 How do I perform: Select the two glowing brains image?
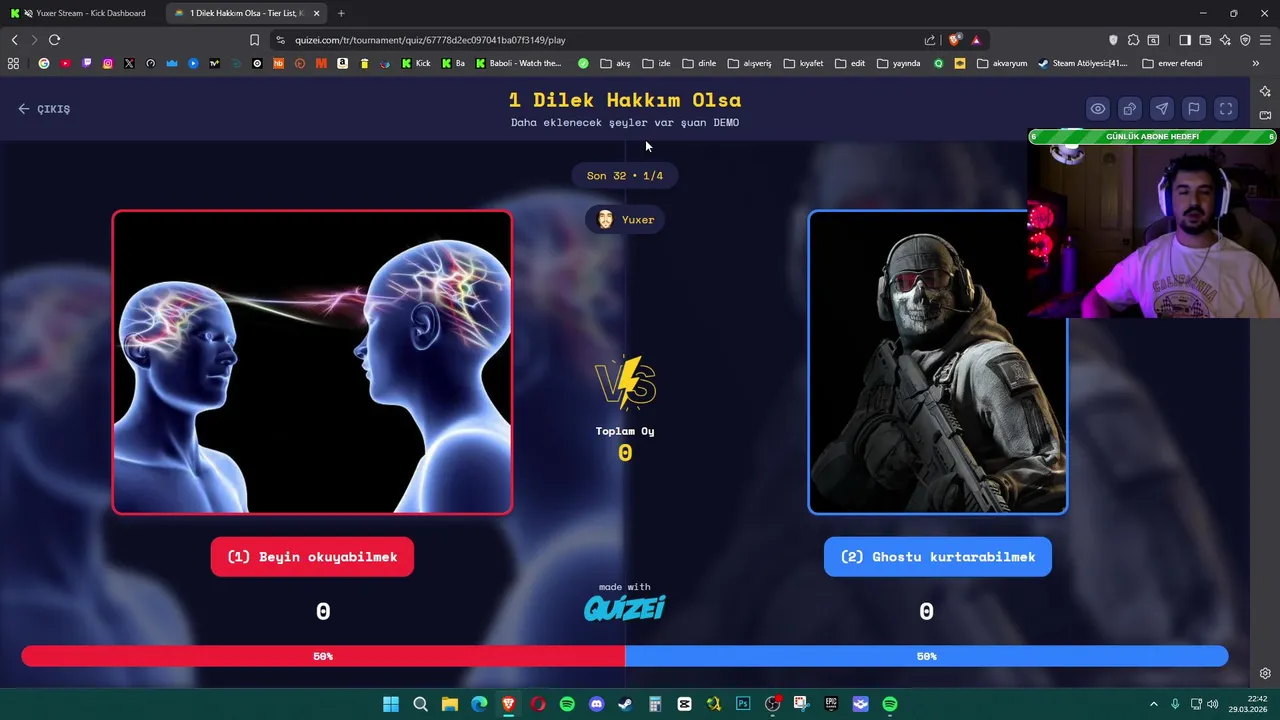tap(312, 362)
